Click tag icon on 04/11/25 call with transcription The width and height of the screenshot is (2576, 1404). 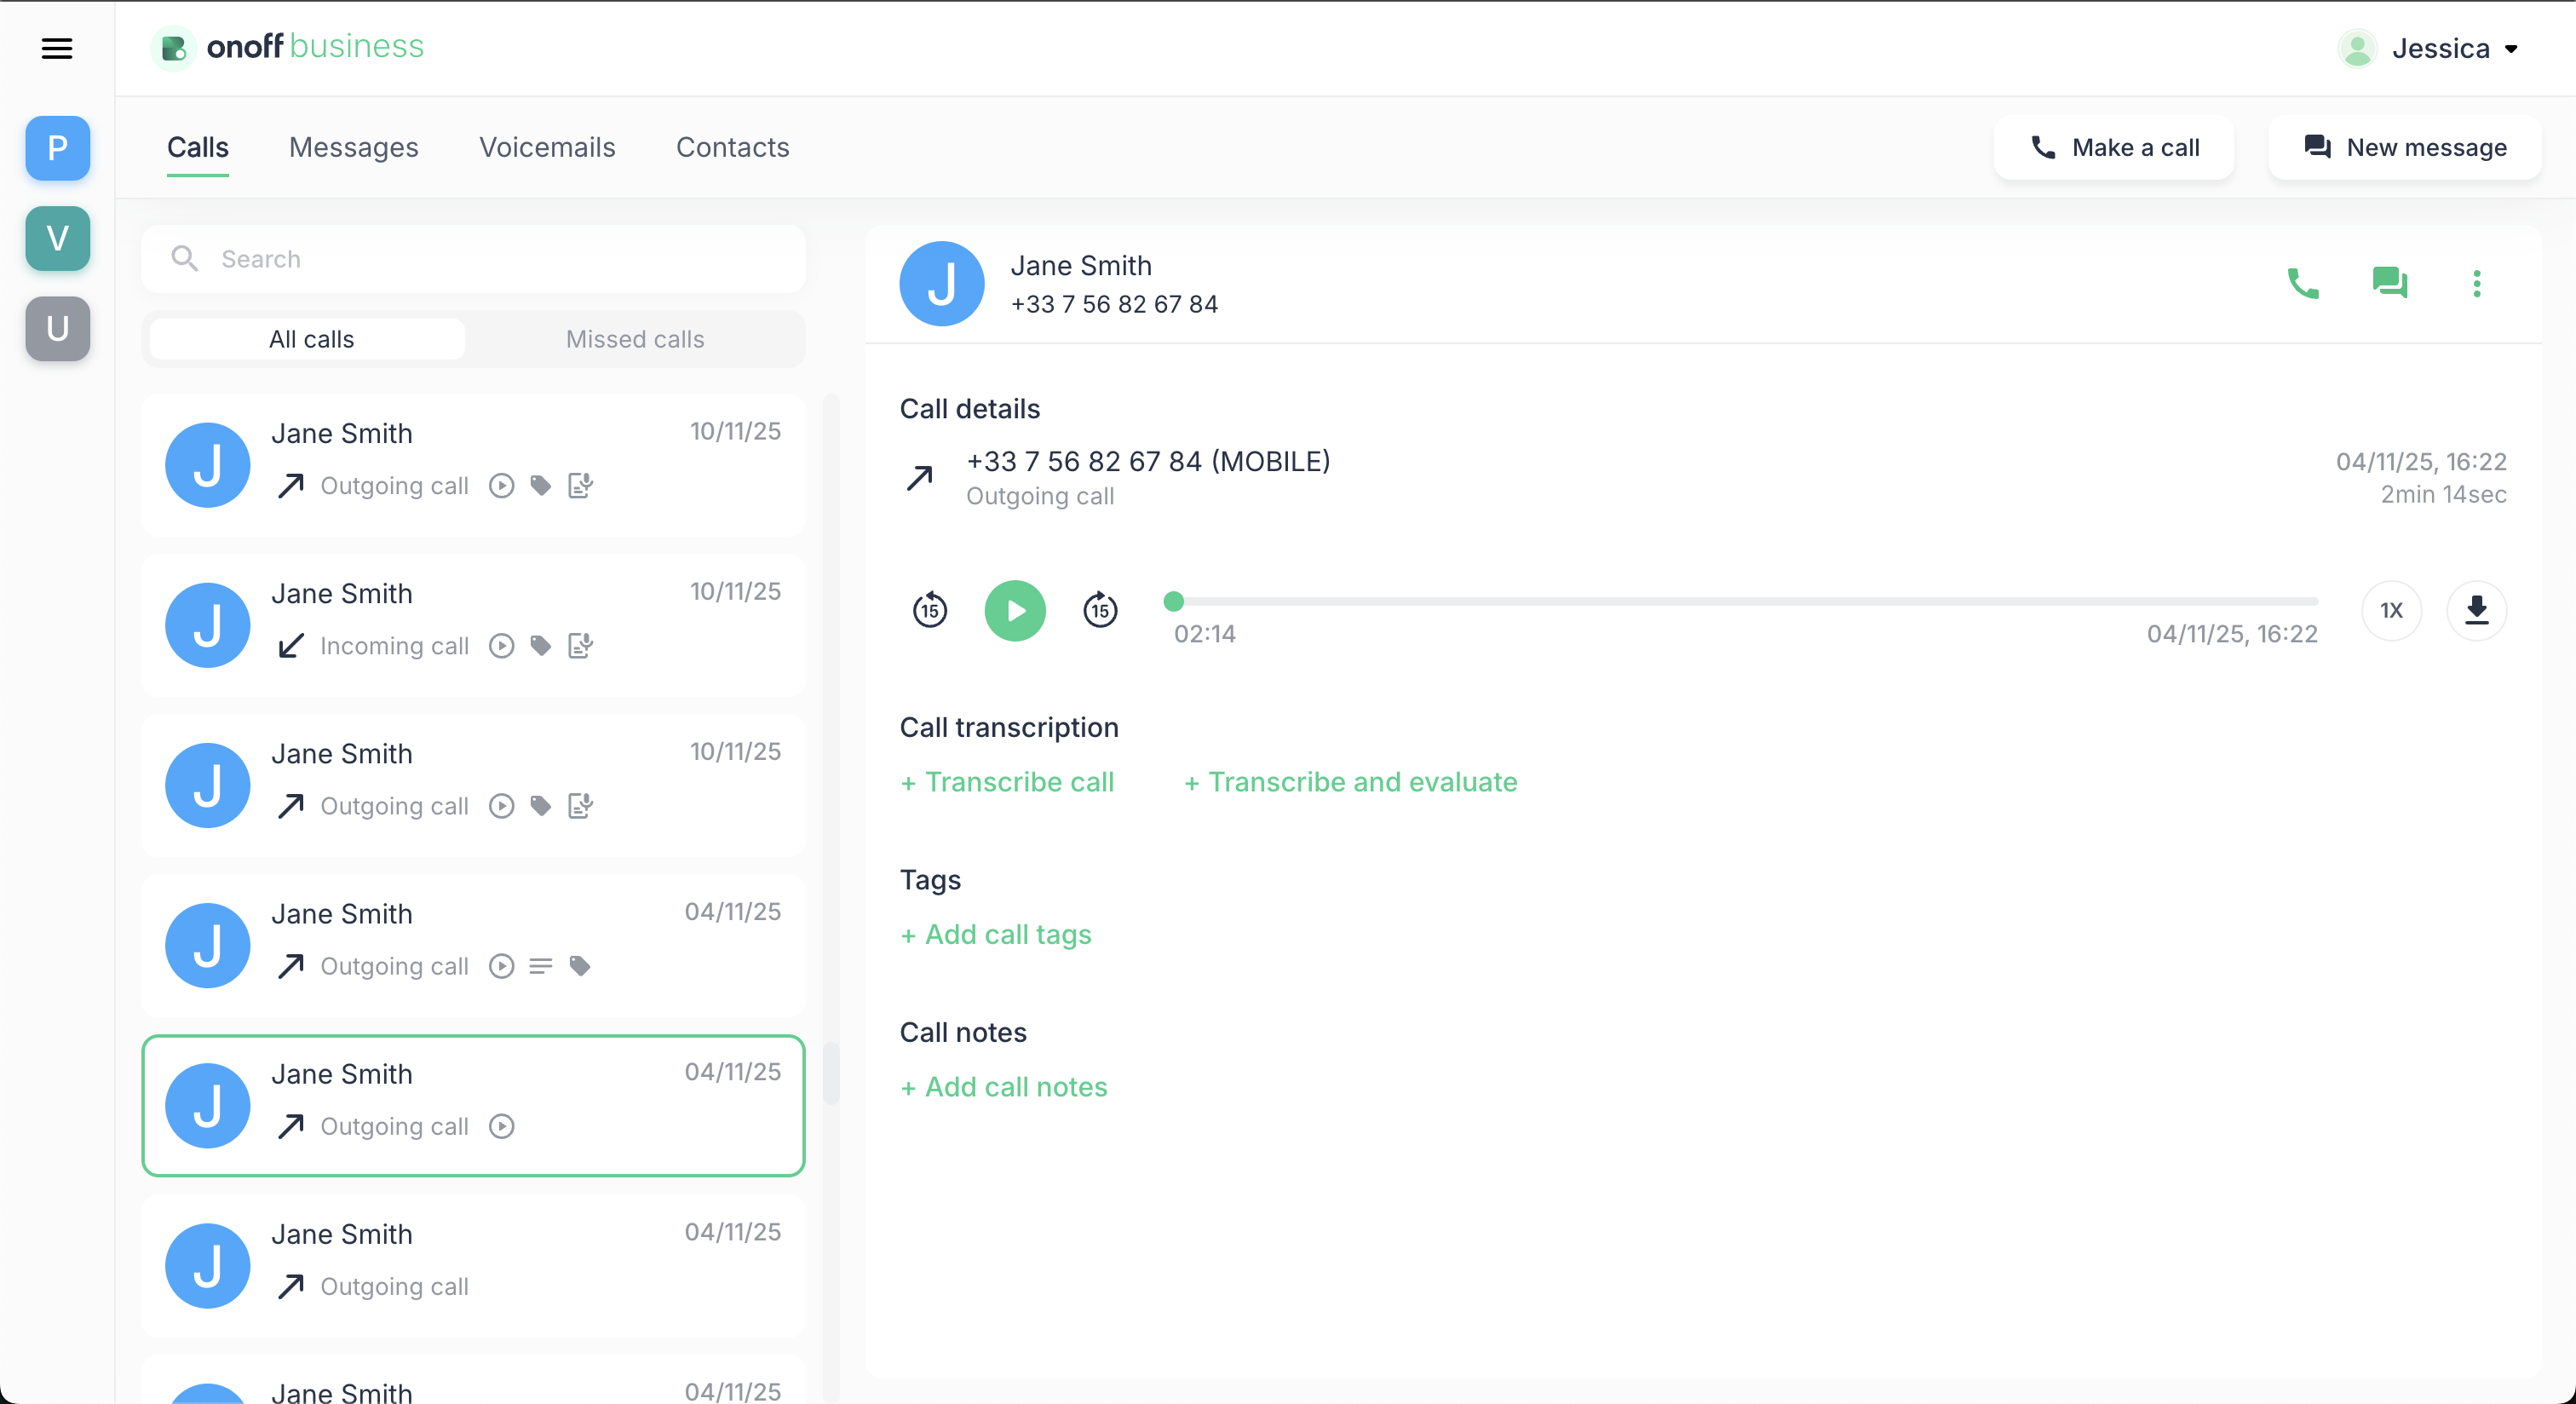pyautogui.click(x=580, y=966)
